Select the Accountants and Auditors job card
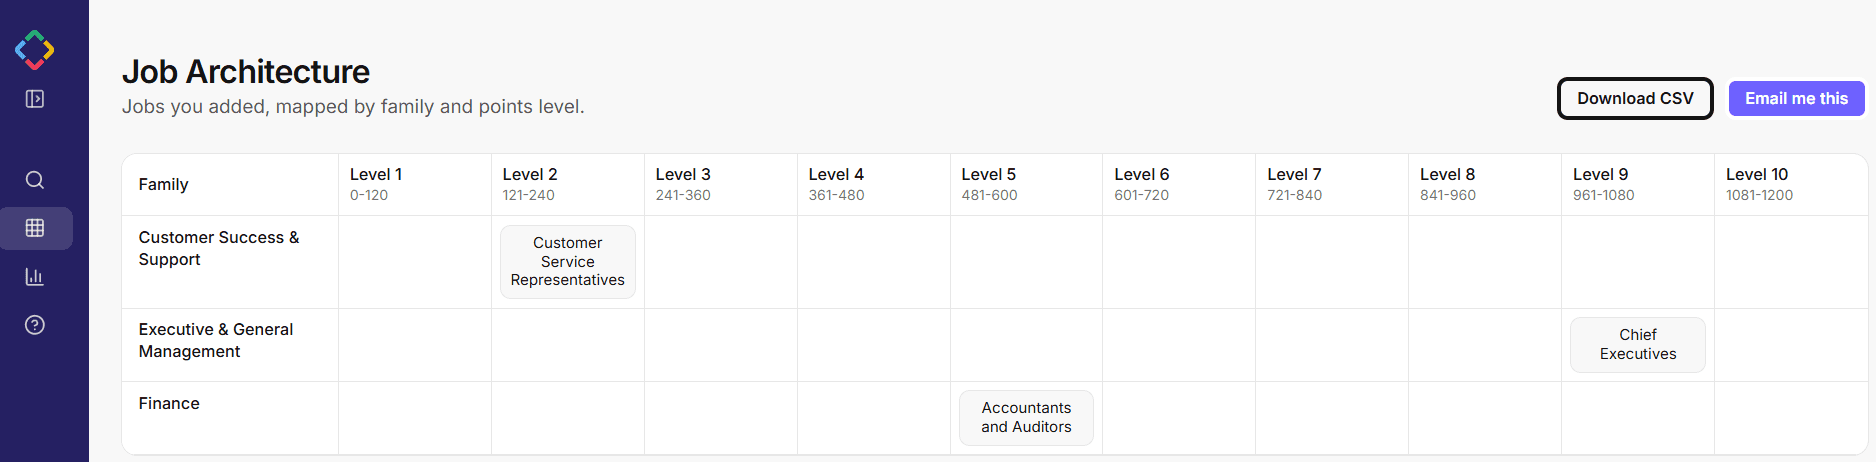 point(1026,418)
